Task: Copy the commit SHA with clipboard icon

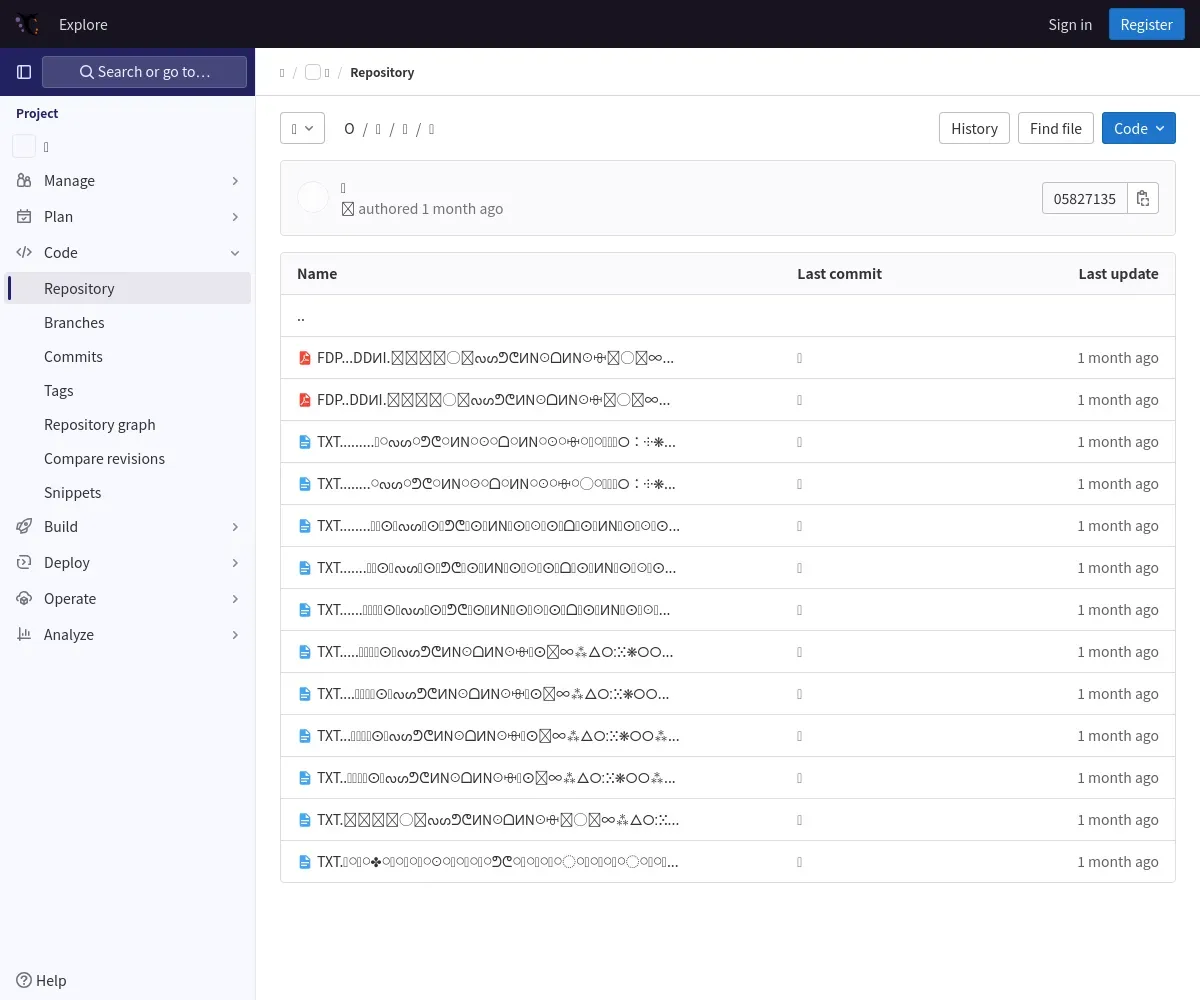Action: tap(1143, 198)
